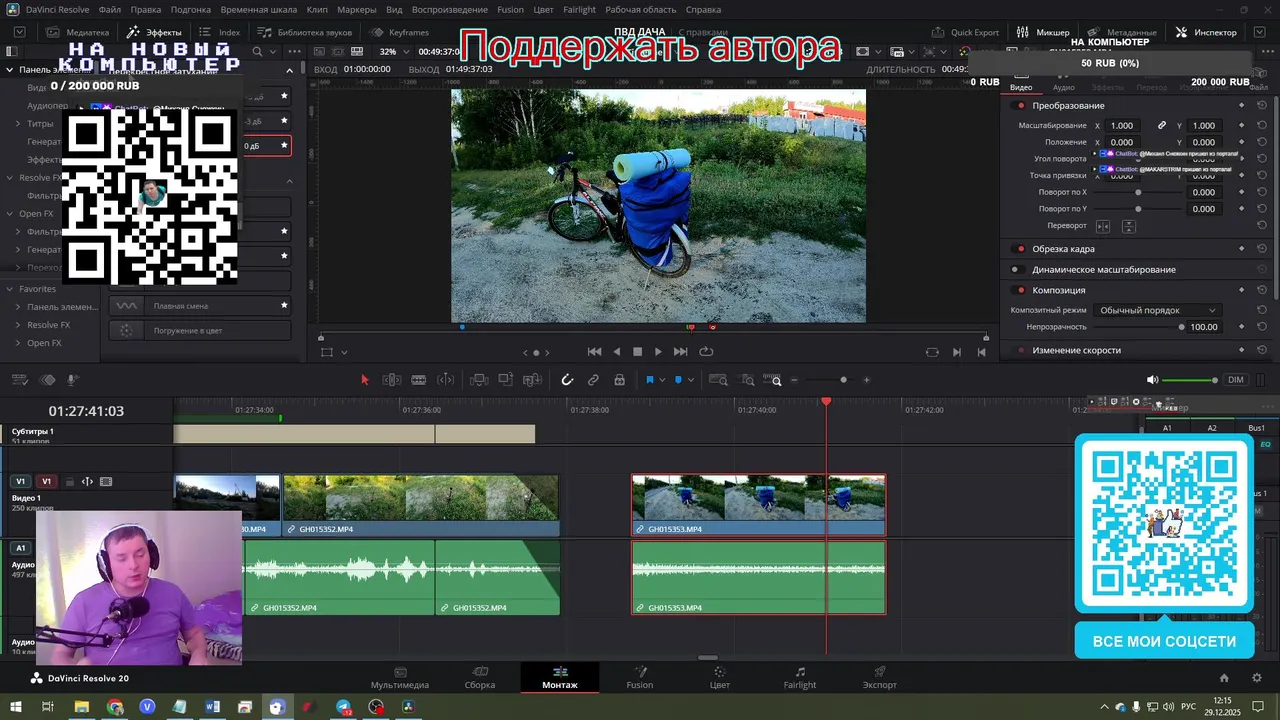Open the Файл menu

[x=110, y=10]
